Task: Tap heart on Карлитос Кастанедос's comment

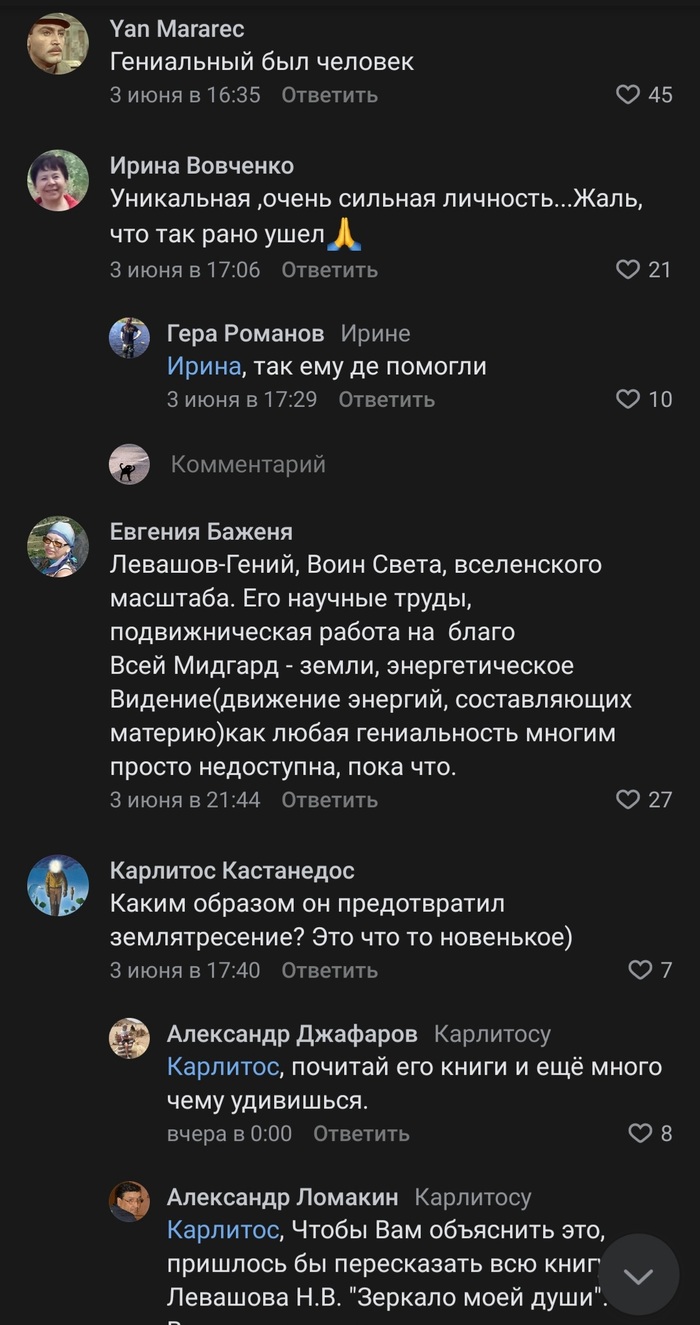Action: pos(638,970)
